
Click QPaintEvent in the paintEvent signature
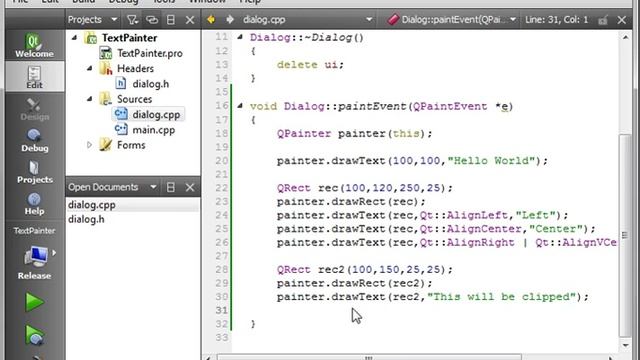click(450, 106)
